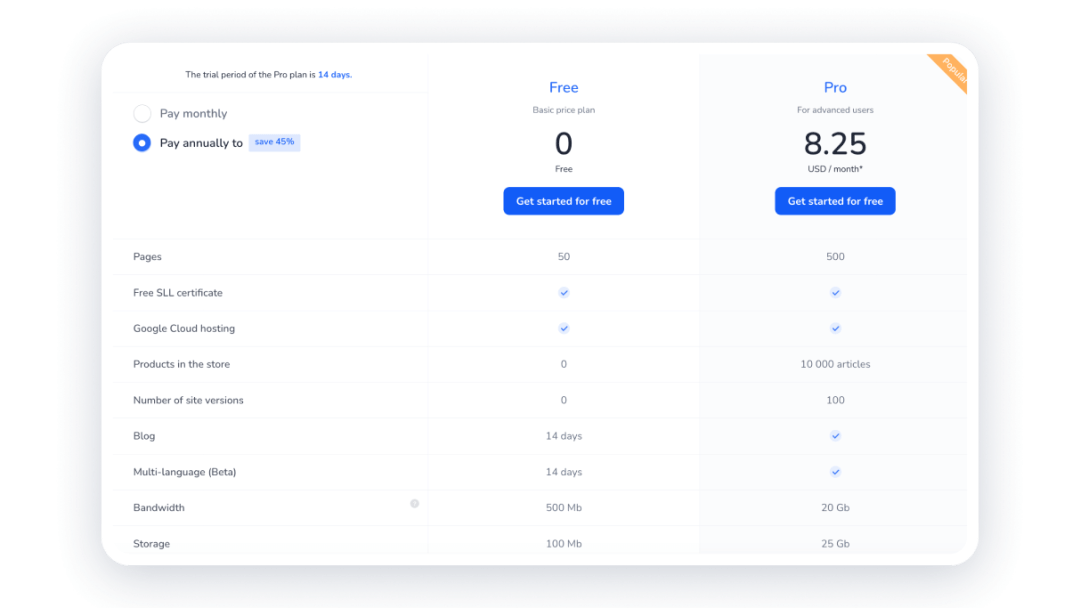The width and height of the screenshot is (1080, 608).
Task: Select the Pay monthly radio button
Action: [x=142, y=113]
